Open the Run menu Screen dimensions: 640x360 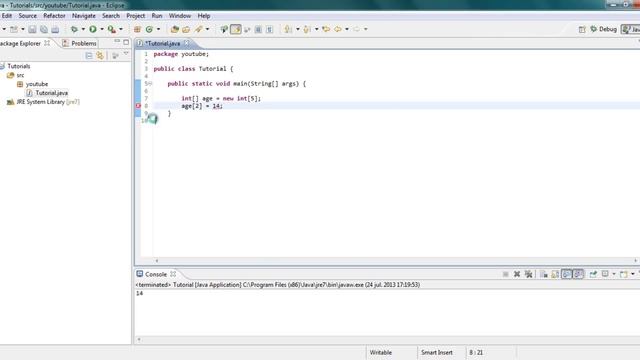tap(157, 16)
